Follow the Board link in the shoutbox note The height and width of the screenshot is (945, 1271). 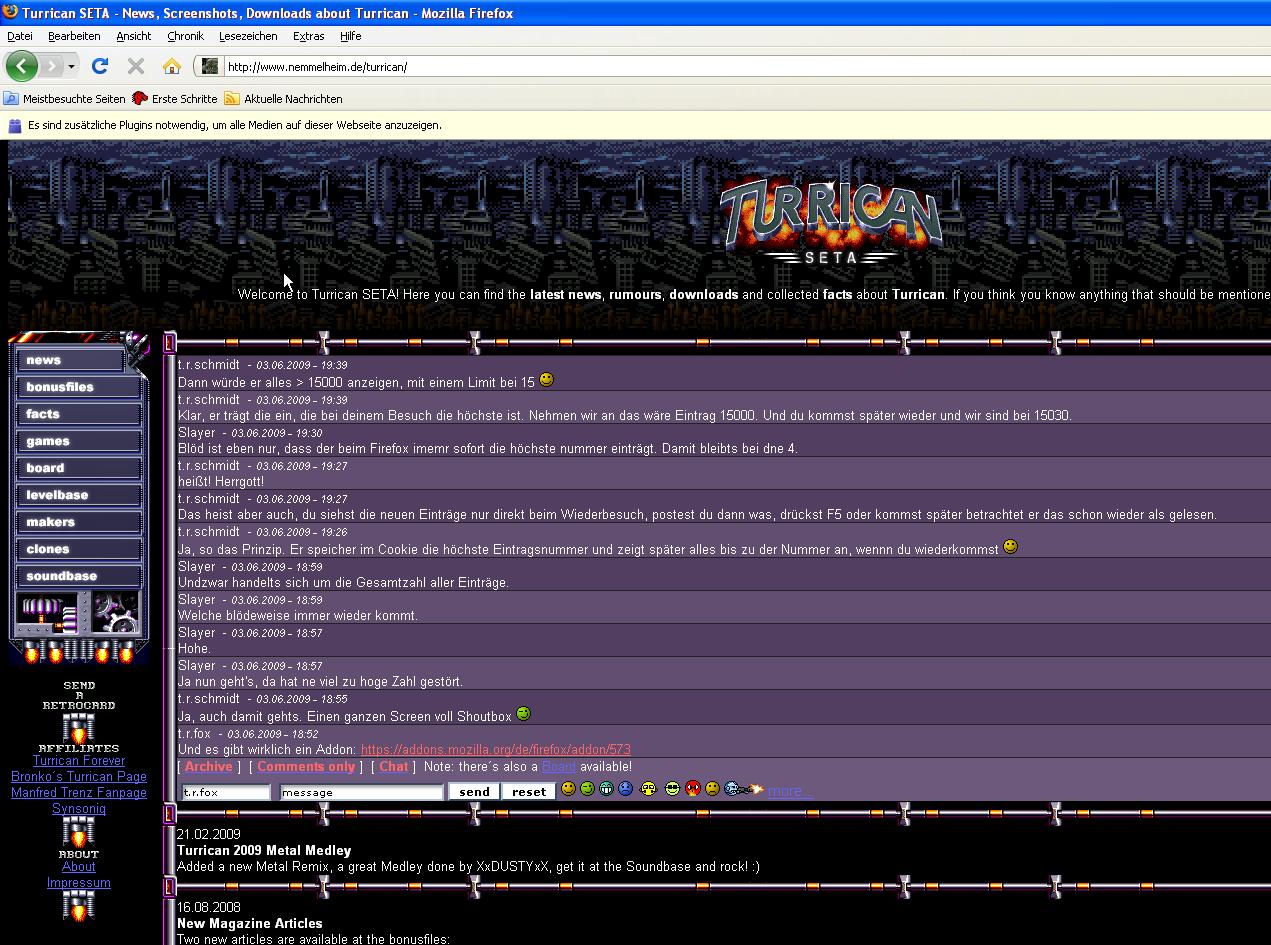click(559, 767)
